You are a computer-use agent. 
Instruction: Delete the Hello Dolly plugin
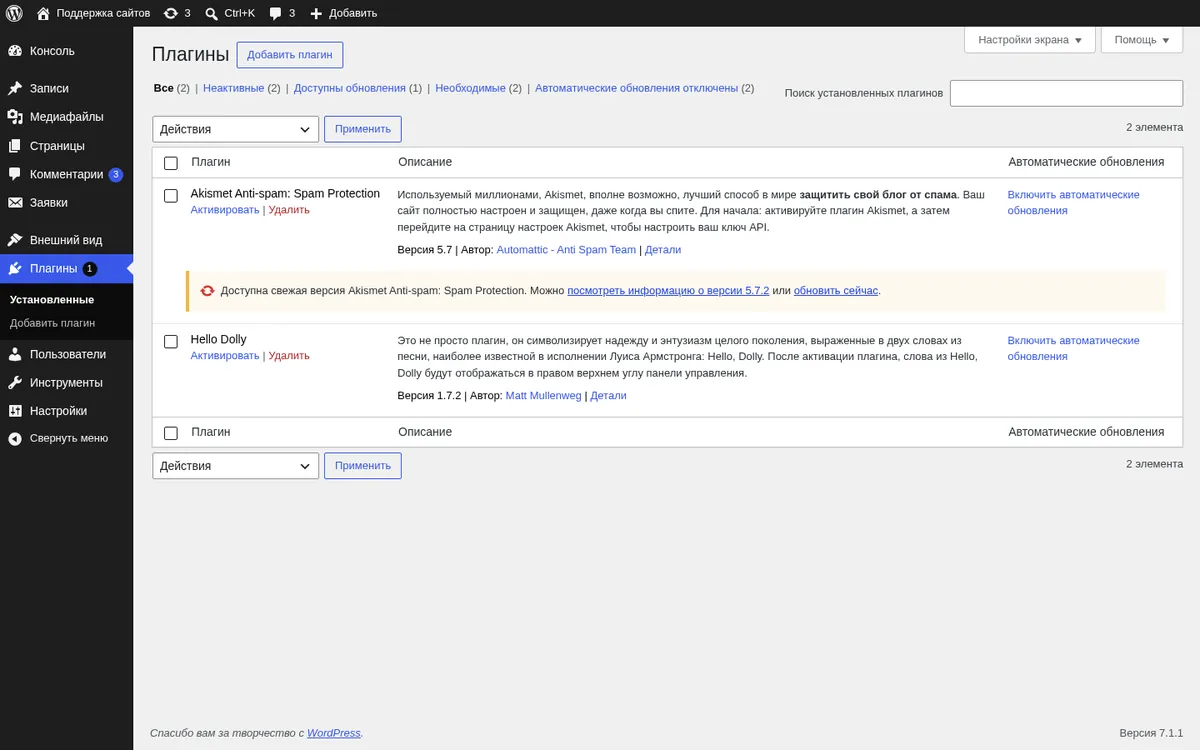[x=289, y=356]
